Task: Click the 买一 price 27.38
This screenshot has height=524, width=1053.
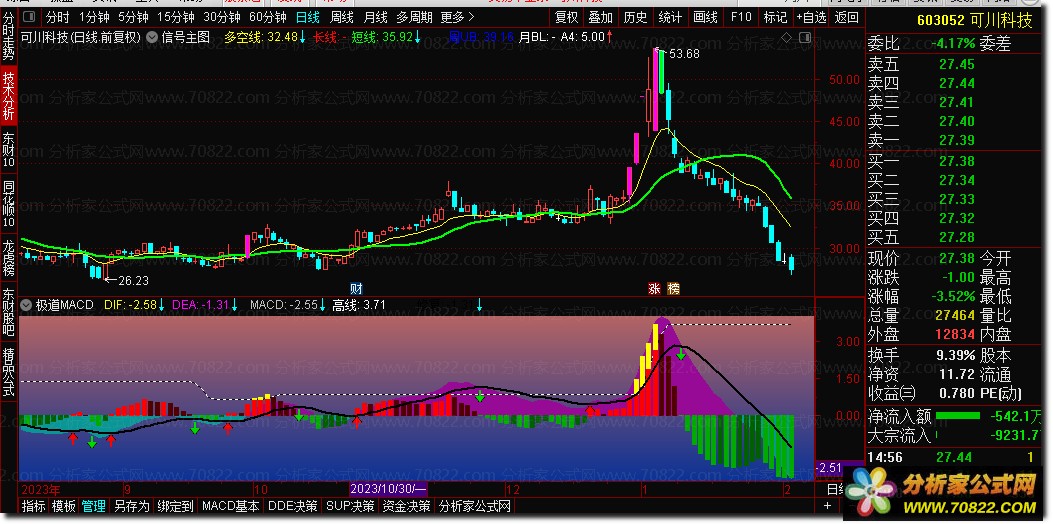Action: (957, 161)
